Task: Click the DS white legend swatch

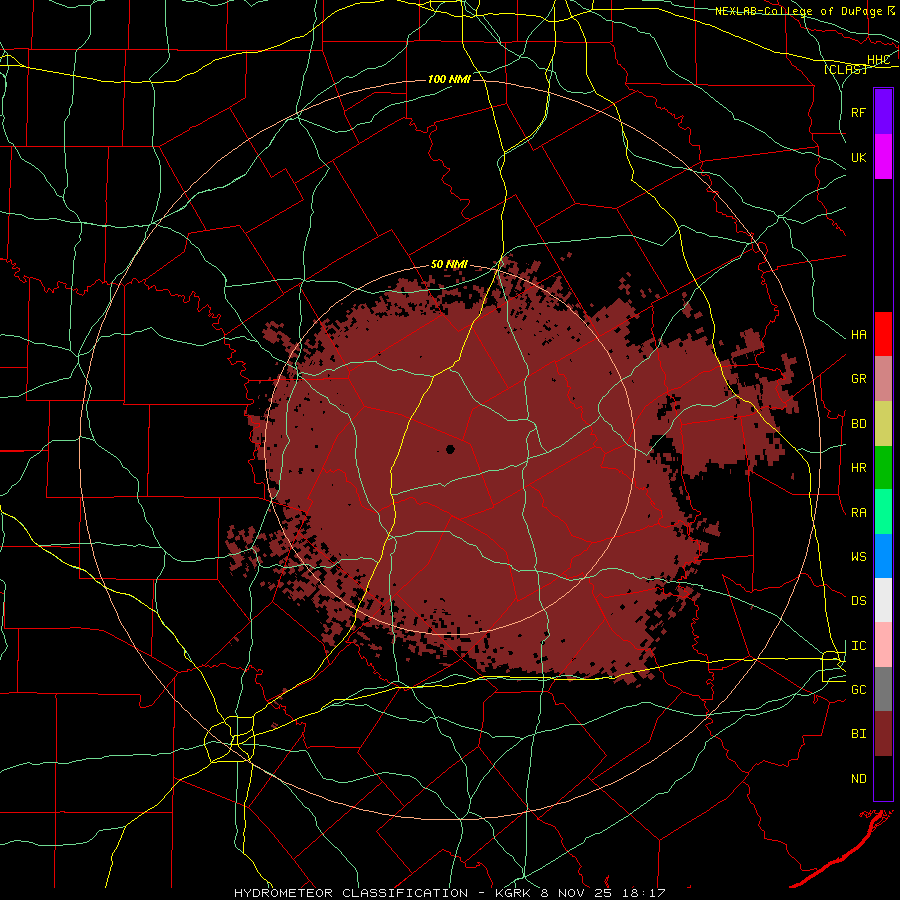Action: point(883,600)
